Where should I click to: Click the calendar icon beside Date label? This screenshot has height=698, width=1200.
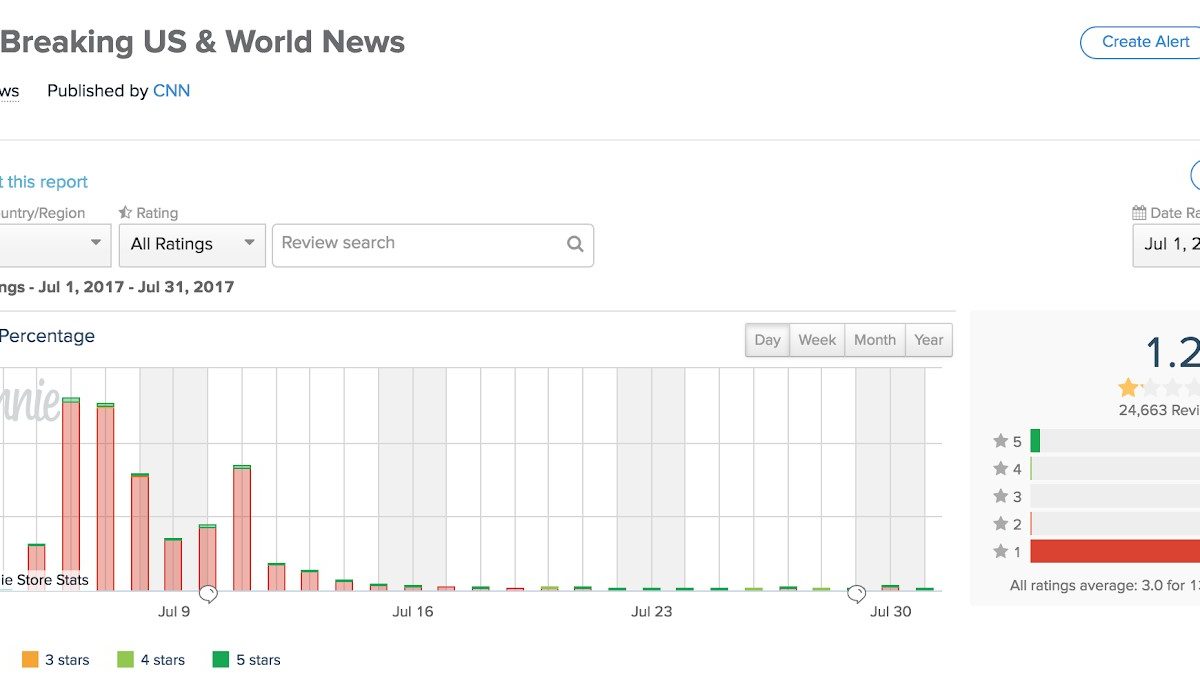coord(1139,213)
